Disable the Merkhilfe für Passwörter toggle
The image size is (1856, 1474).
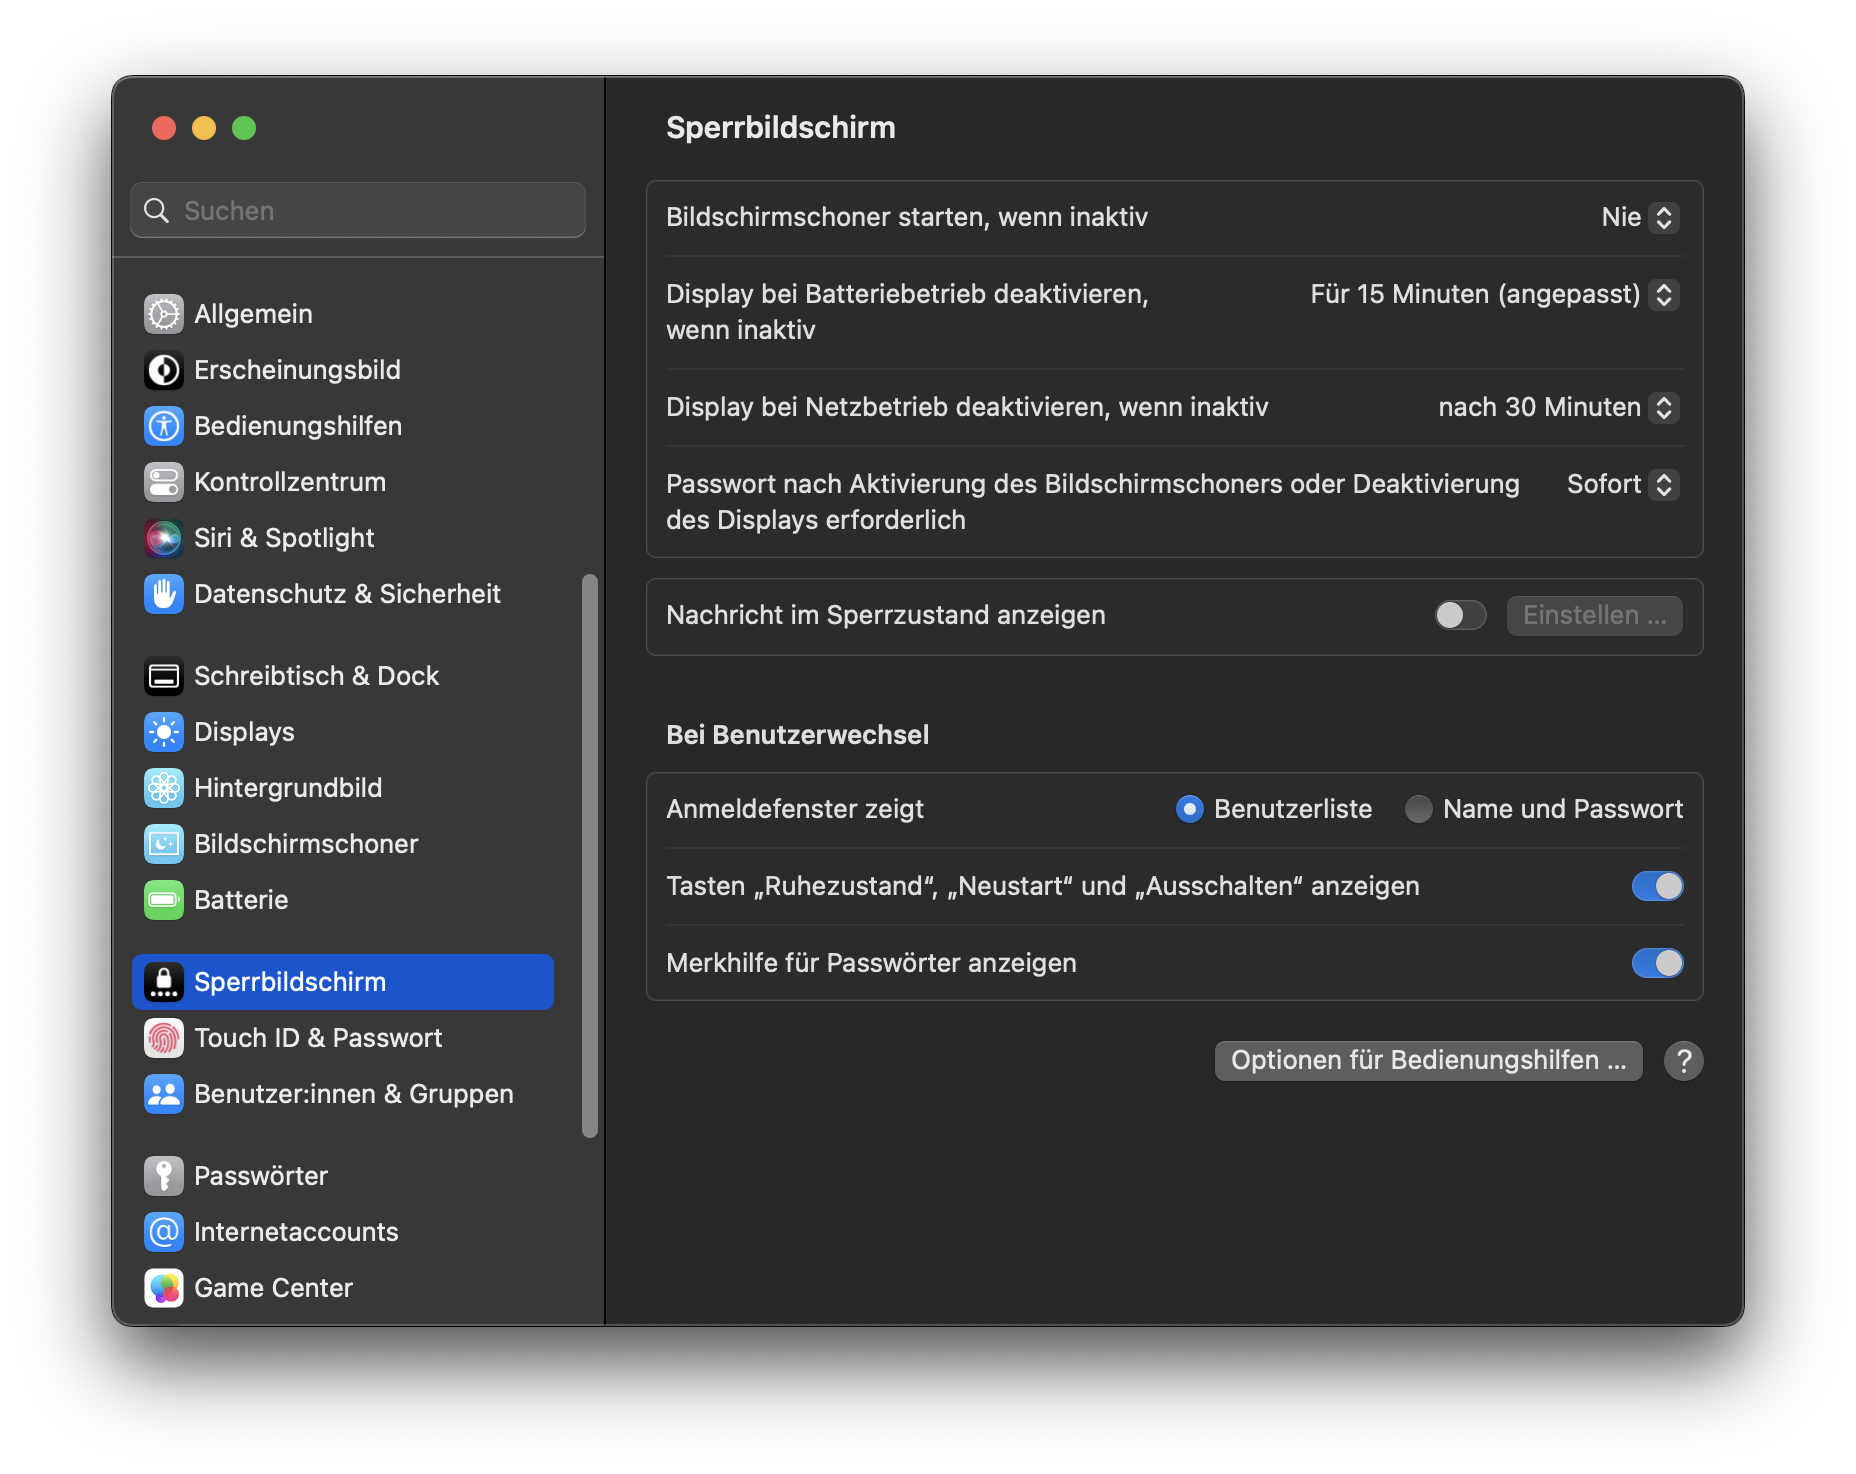coord(1657,963)
